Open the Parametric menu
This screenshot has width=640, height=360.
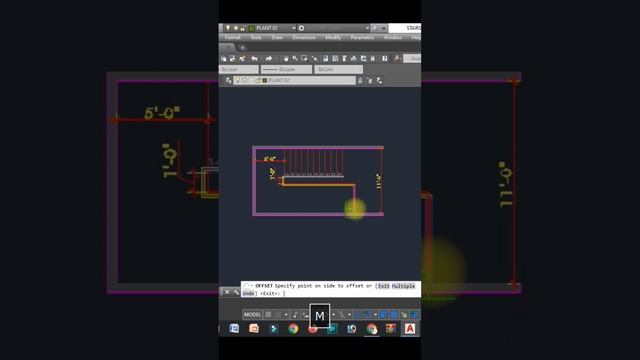click(362, 38)
